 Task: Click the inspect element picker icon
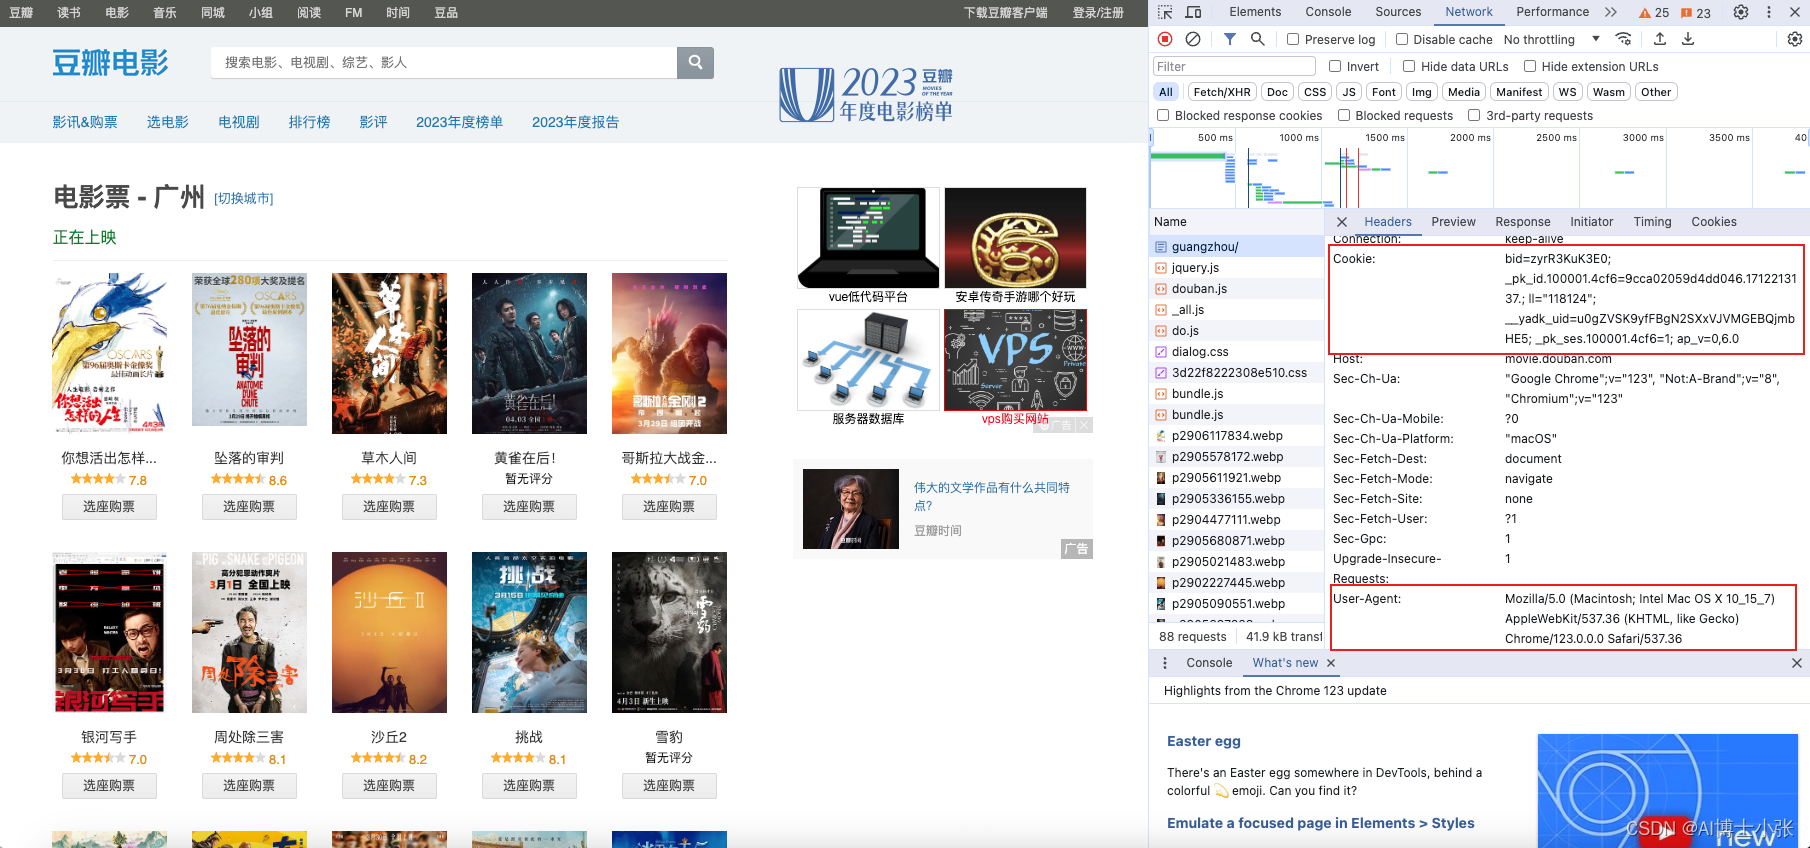1165,12
